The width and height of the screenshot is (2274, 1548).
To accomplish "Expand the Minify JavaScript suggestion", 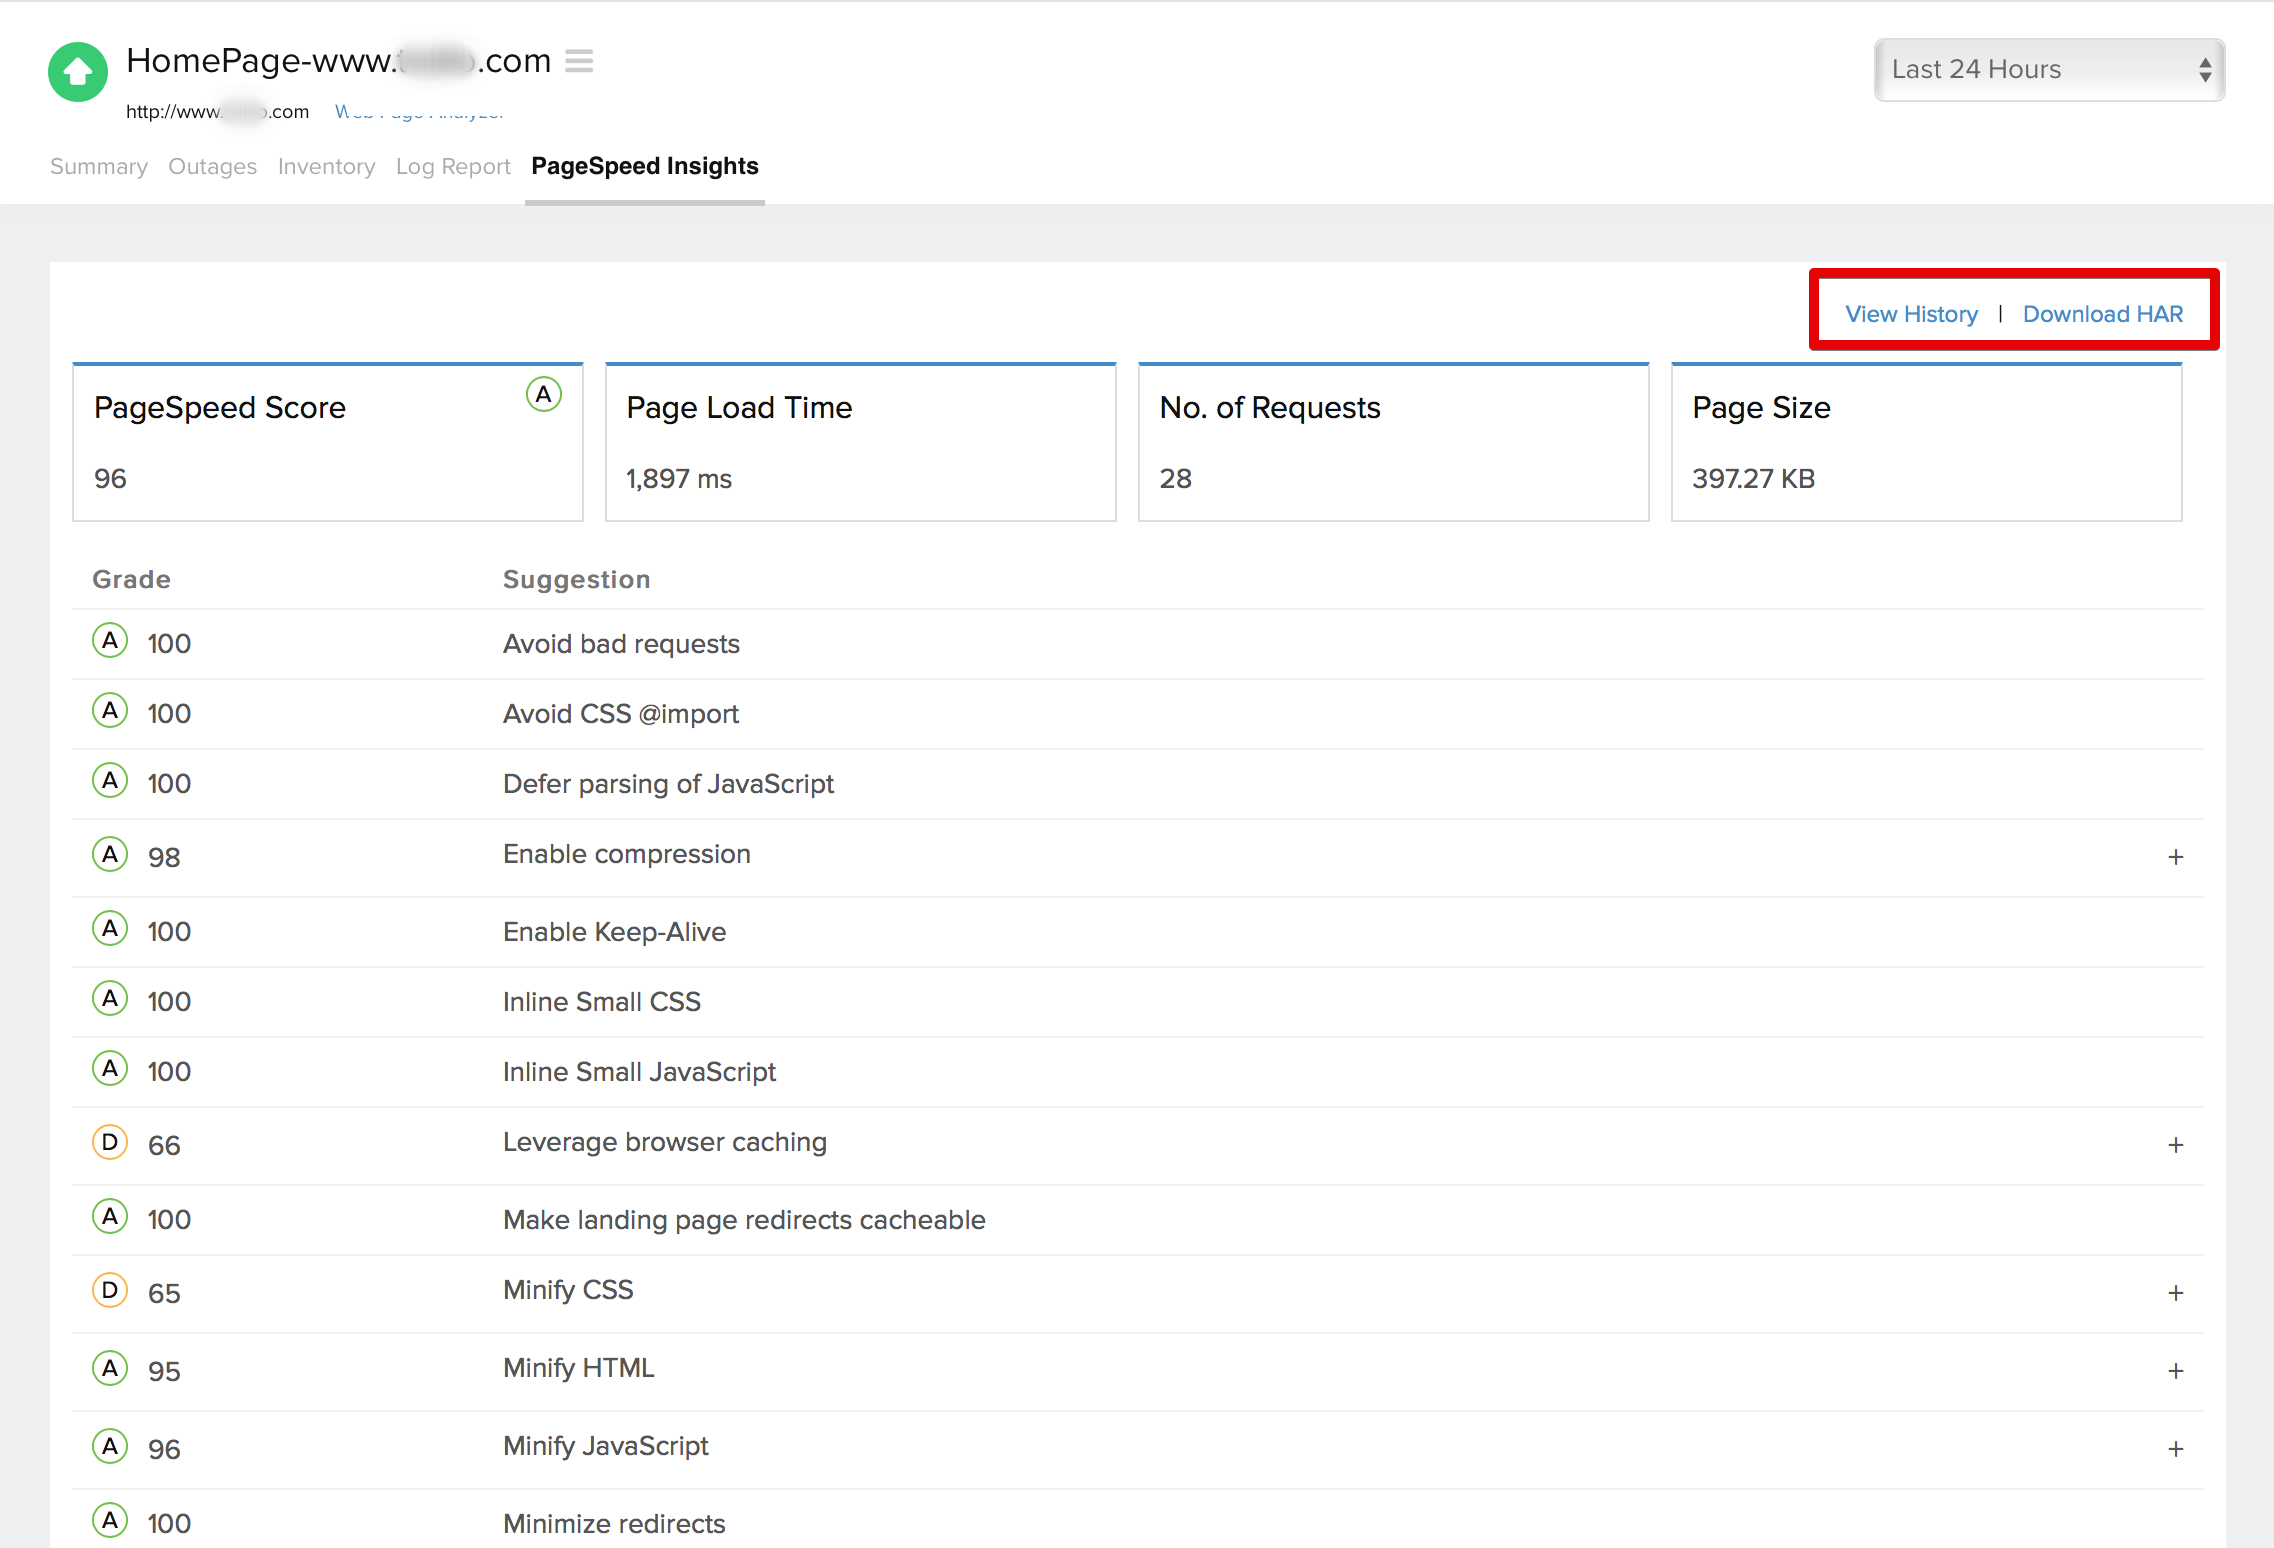I will [x=2177, y=1448].
